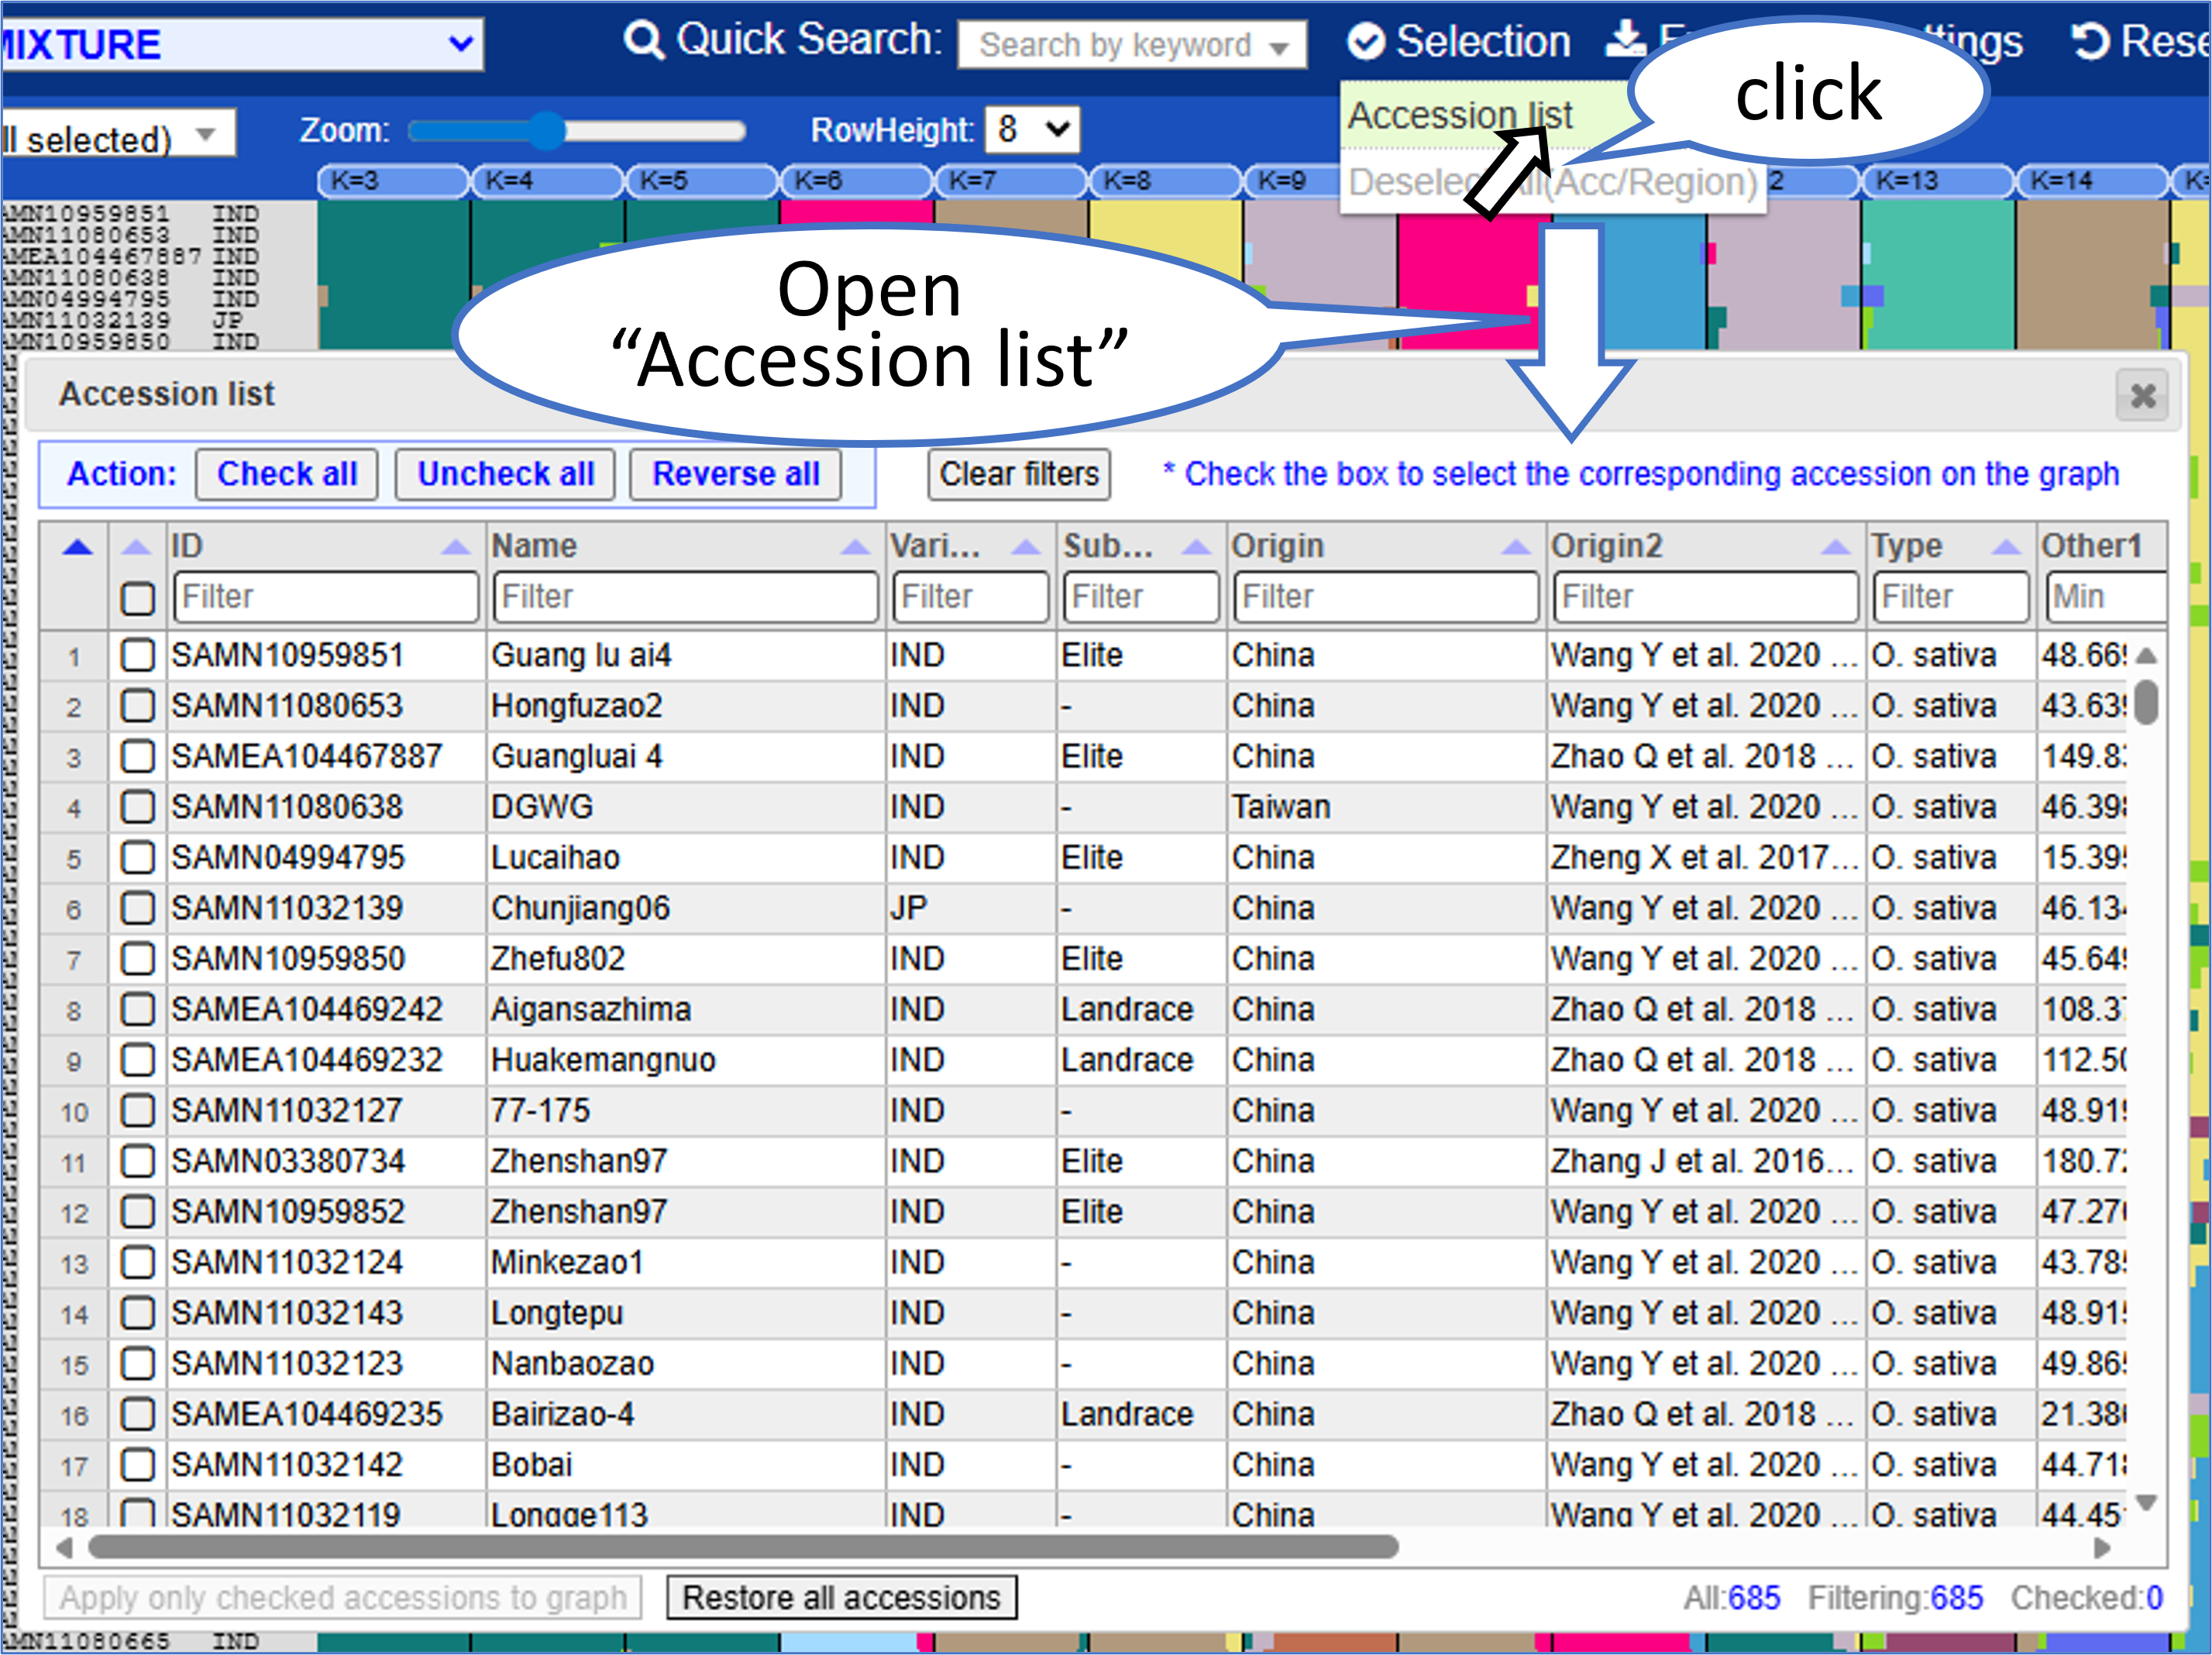2212x1655 pixels.
Task: Click Restore all accessions button
Action: tap(841, 1598)
